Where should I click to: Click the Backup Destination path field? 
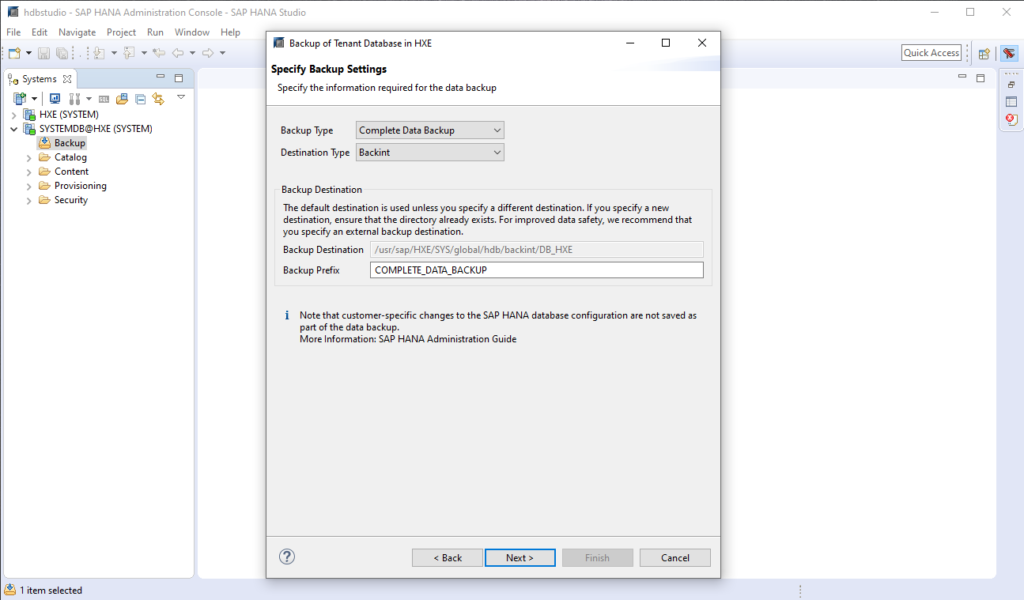(536, 249)
